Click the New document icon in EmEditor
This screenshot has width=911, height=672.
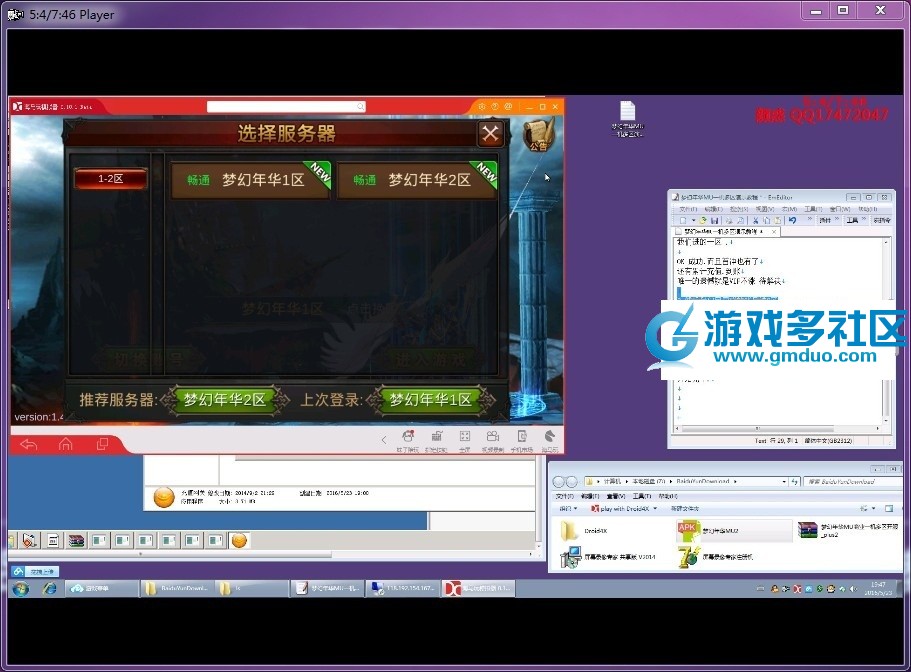pos(683,220)
